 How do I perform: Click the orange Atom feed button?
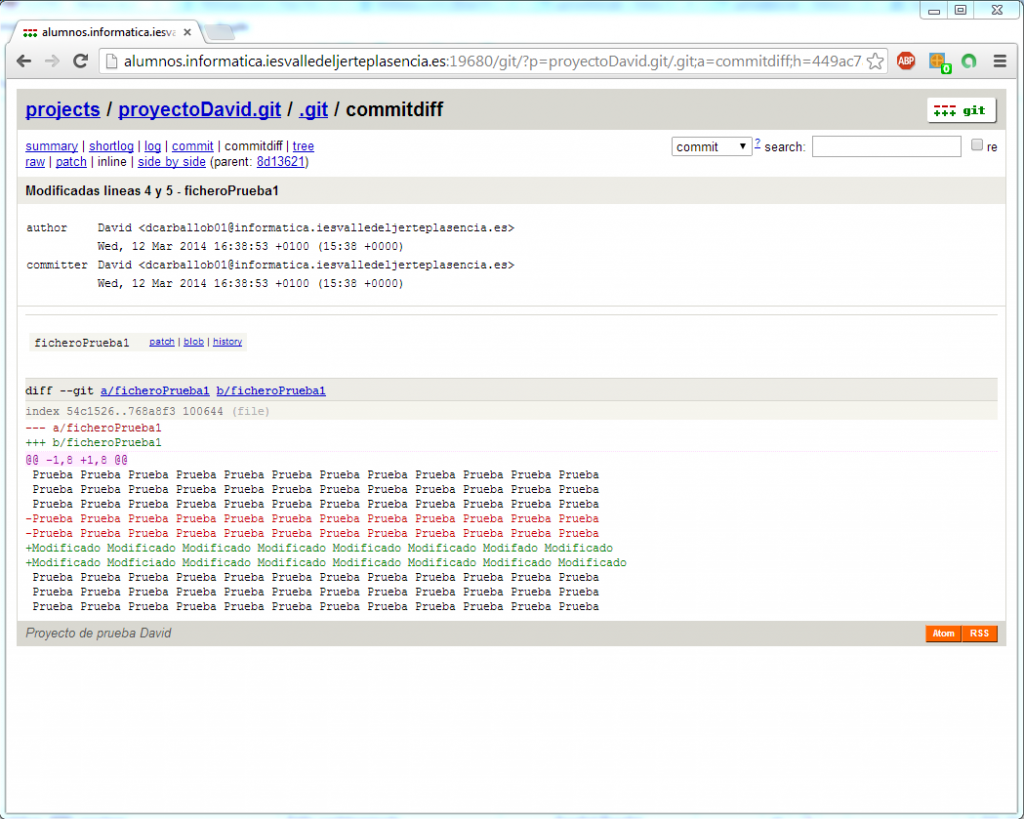[x=943, y=633]
